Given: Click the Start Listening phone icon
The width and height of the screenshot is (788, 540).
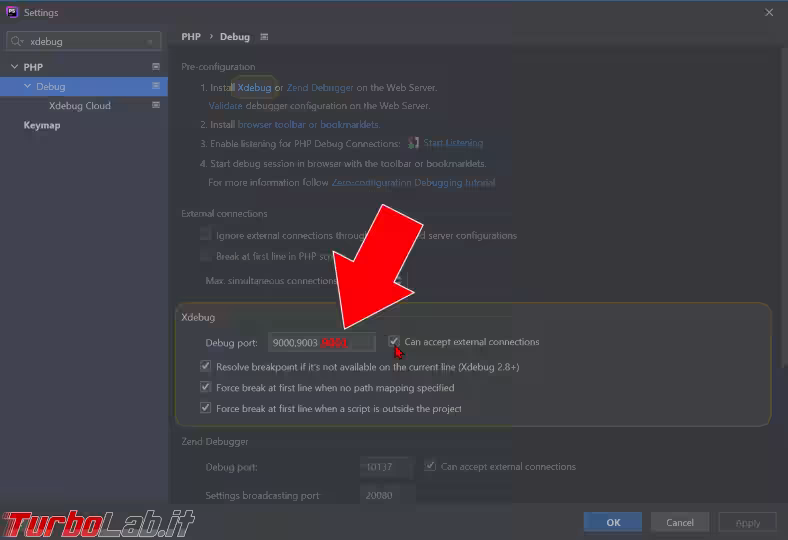Looking at the screenshot, I should (x=413, y=143).
